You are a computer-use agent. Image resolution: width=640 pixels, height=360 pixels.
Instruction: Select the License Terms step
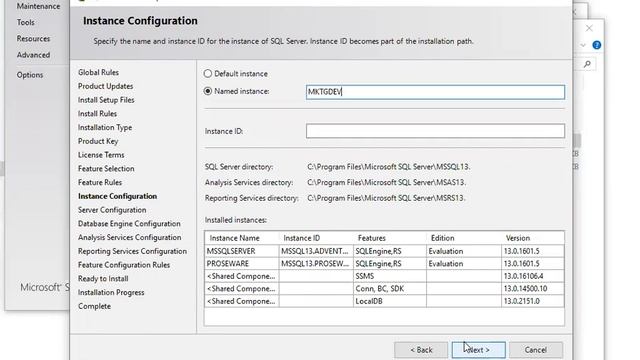click(101, 155)
